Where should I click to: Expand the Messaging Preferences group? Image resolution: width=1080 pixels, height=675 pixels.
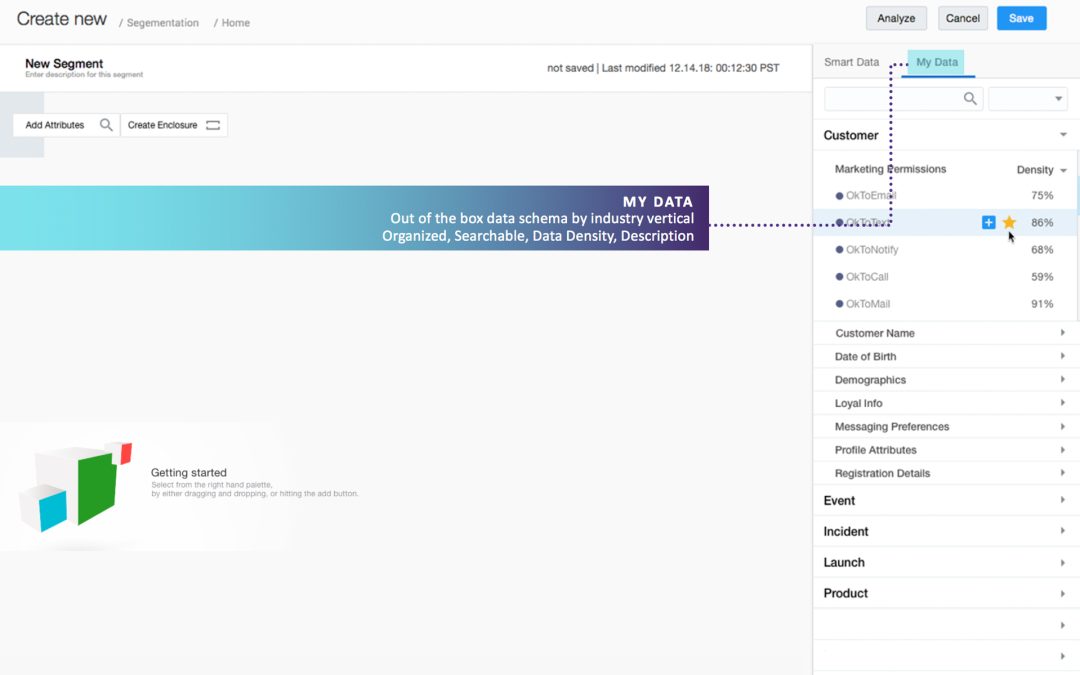pos(944,426)
